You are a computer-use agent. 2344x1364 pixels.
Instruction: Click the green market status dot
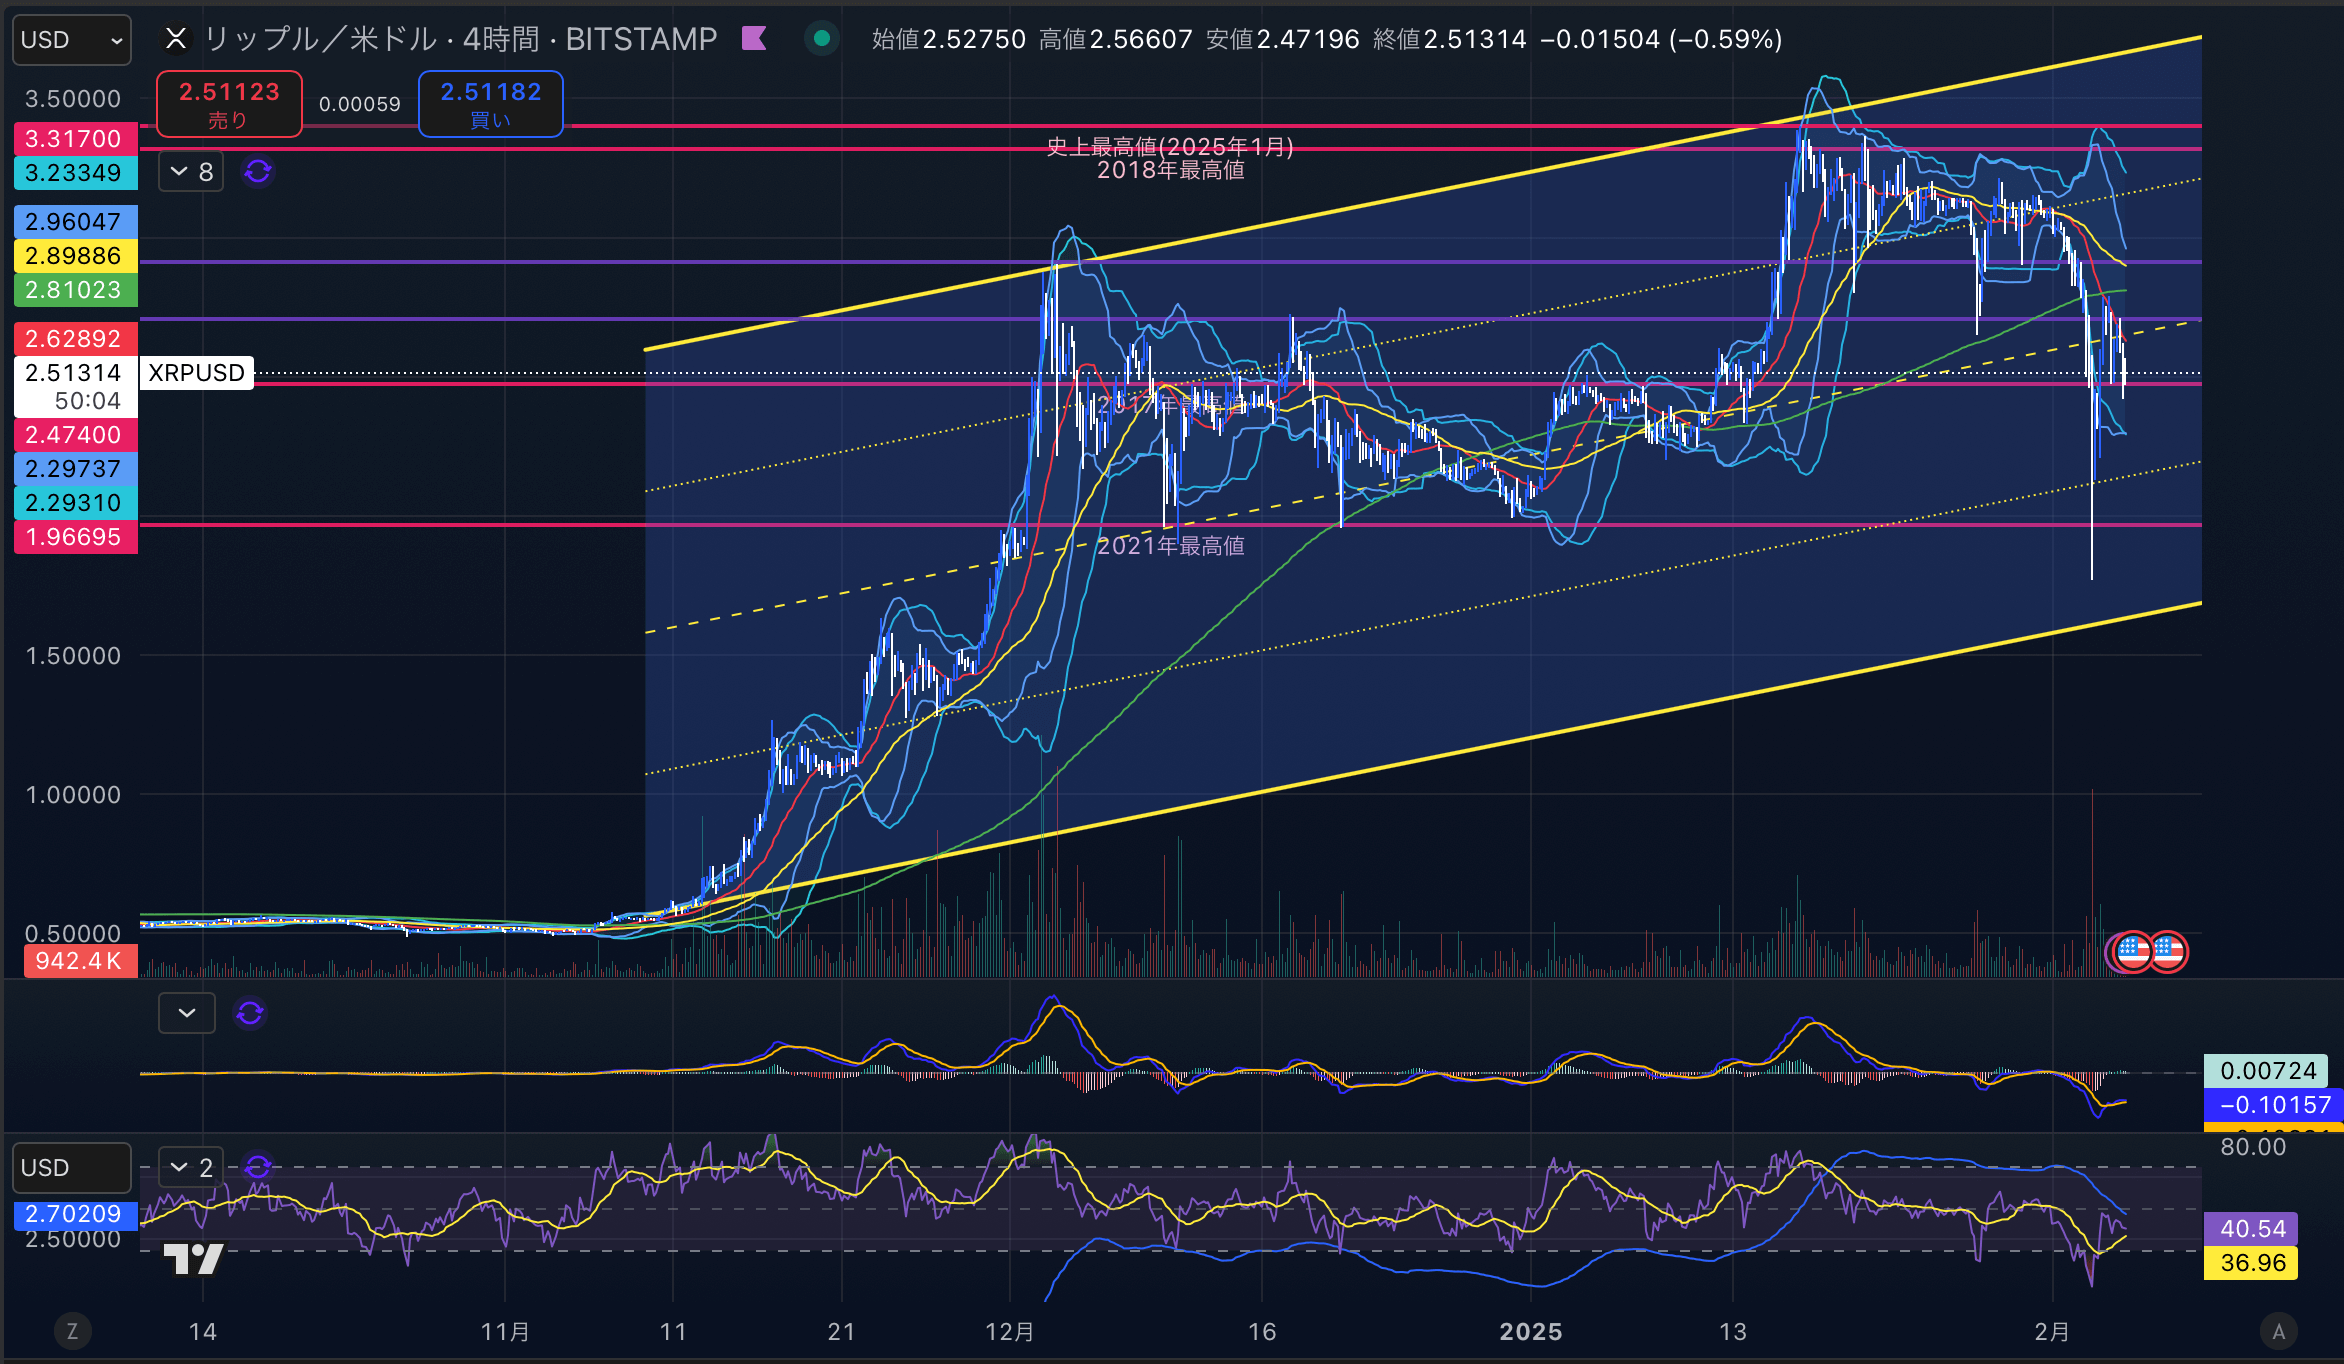tap(822, 39)
